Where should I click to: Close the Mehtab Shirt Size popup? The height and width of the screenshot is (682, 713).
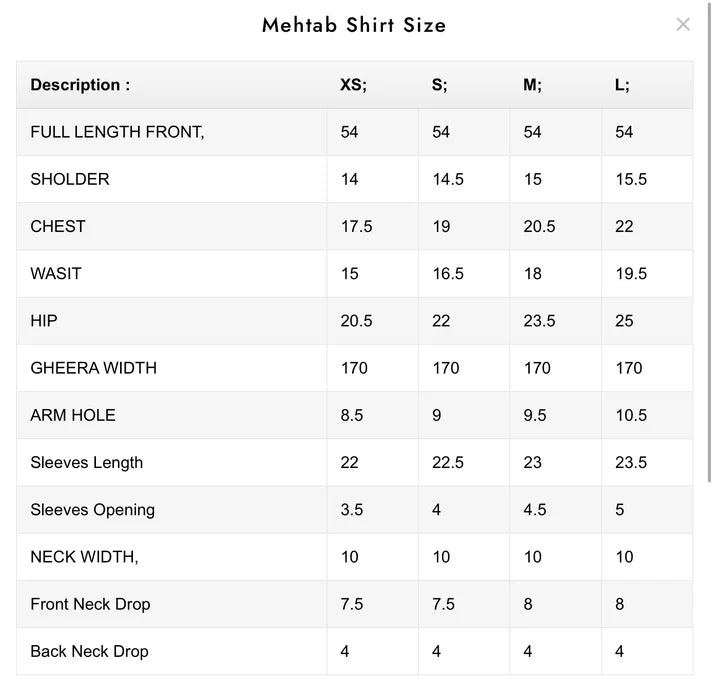683,24
